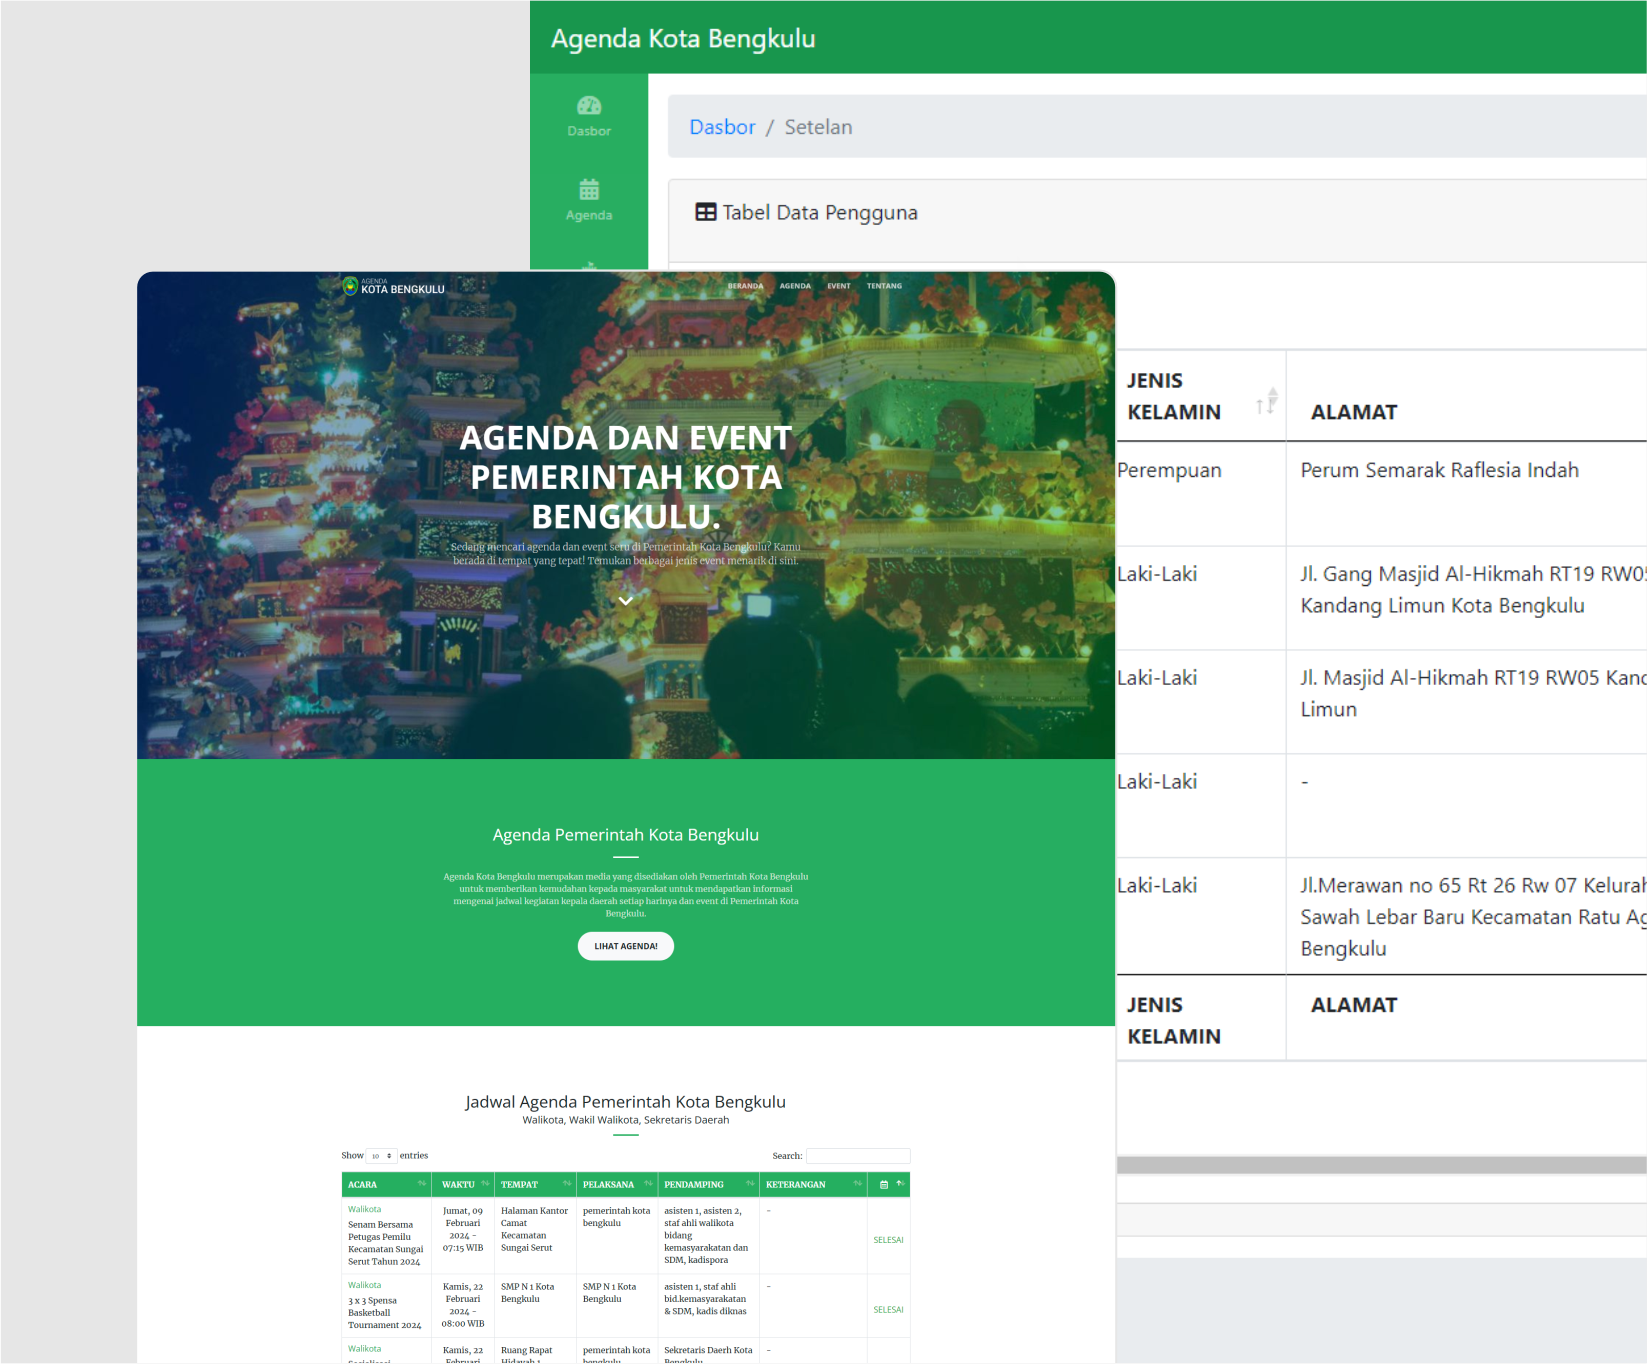Click the Agenda Kota Bengkulu header title
This screenshot has width=1647, height=1364.
click(x=683, y=38)
